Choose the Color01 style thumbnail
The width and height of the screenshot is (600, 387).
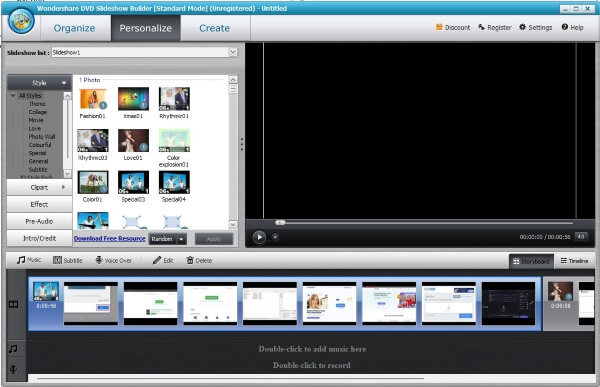pos(93,182)
